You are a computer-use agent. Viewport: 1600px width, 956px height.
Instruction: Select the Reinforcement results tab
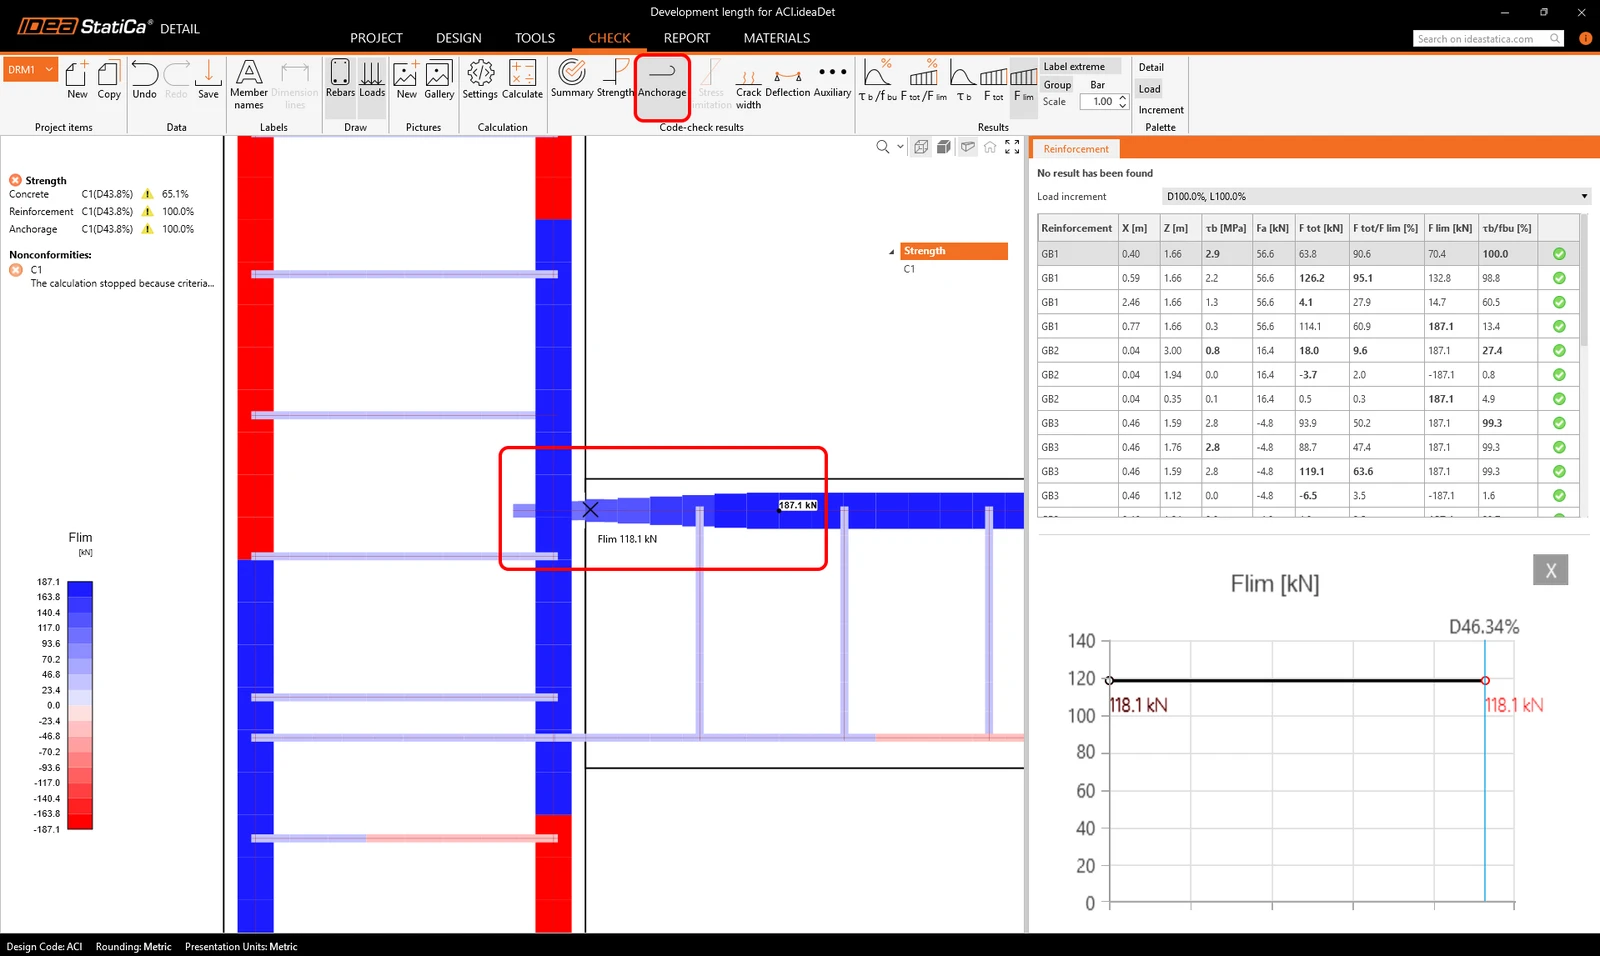coord(1076,149)
